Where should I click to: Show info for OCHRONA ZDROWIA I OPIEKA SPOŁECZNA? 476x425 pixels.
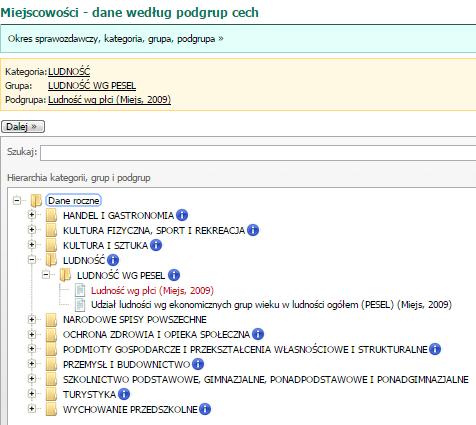point(258,334)
